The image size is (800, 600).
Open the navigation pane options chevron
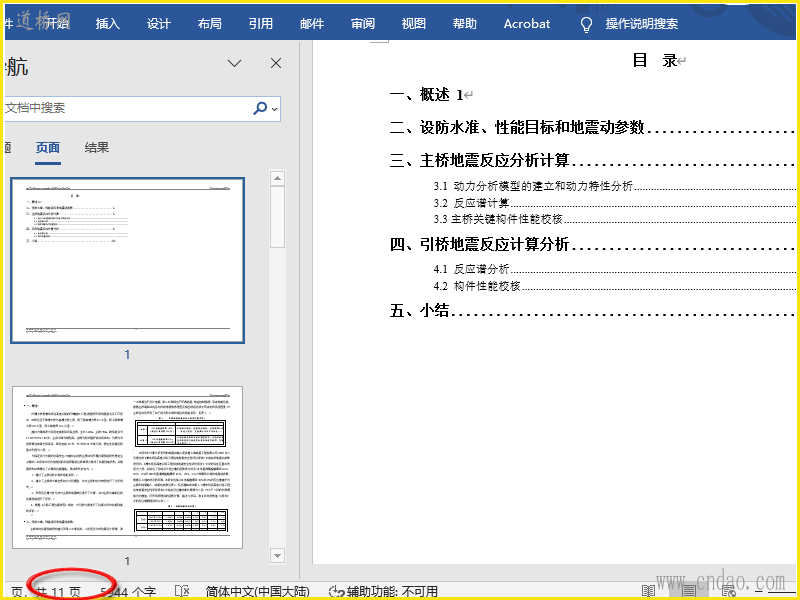pos(234,63)
